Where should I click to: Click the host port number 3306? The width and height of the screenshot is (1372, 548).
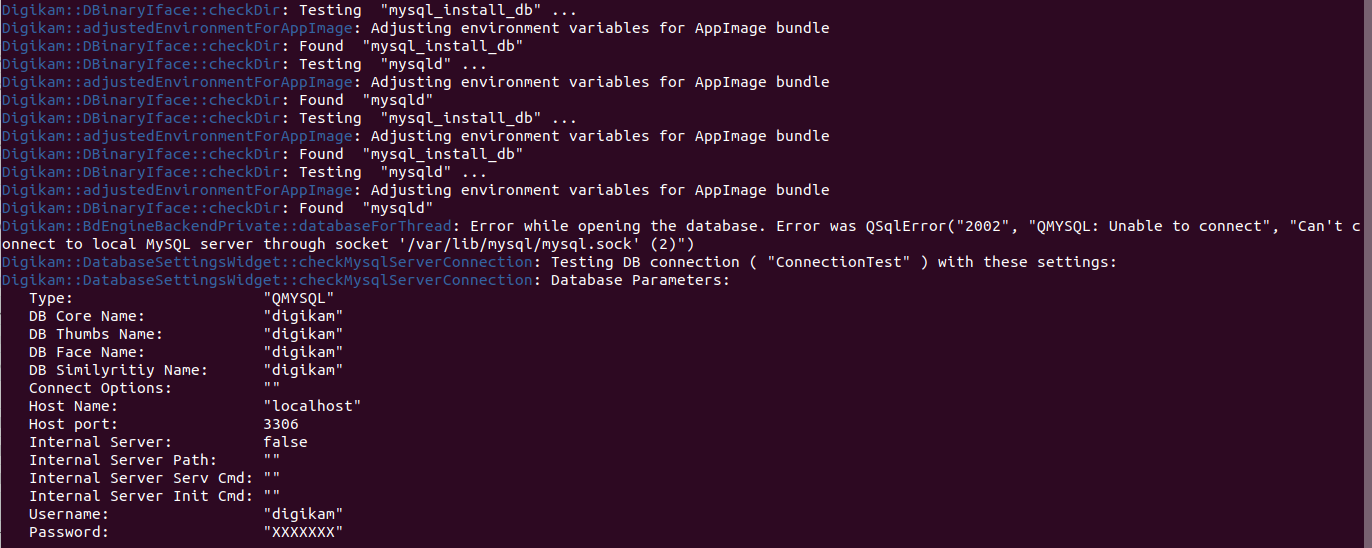[x=281, y=424]
